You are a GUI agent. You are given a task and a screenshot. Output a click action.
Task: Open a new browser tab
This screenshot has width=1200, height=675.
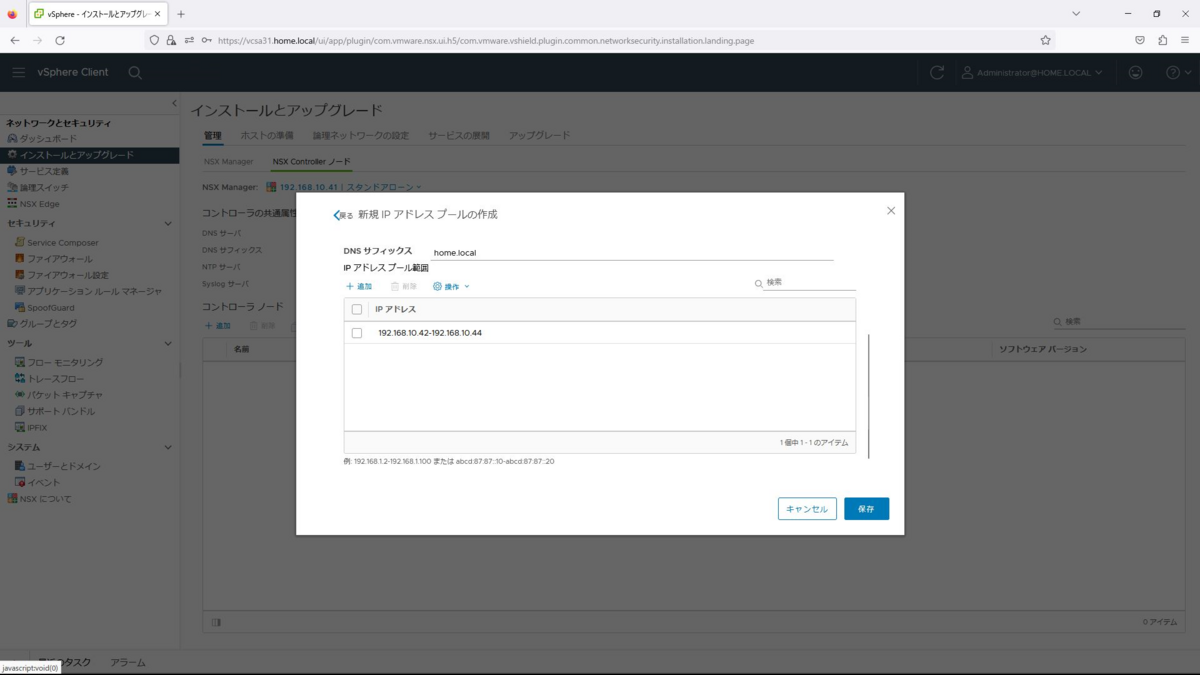[181, 14]
